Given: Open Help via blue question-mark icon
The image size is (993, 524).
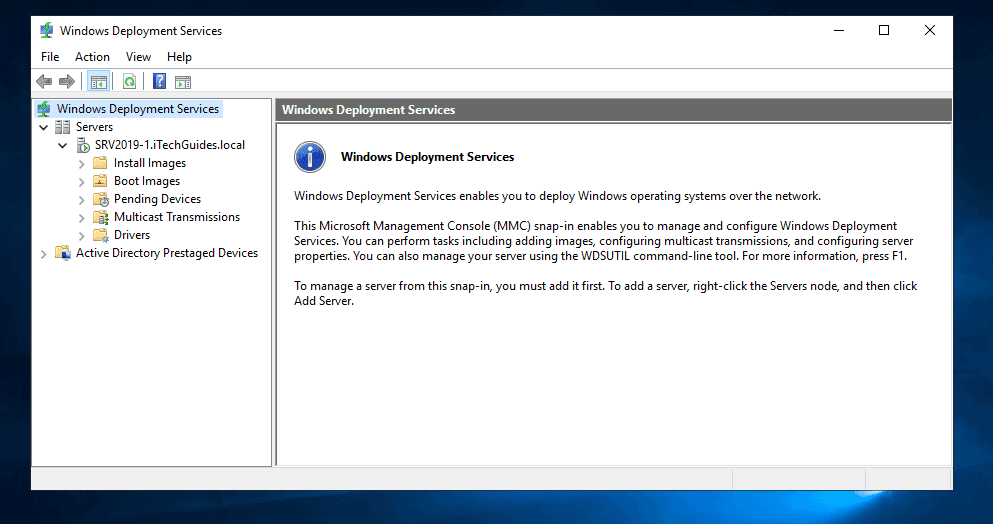Looking at the screenshot, I should tap(160, 82).
